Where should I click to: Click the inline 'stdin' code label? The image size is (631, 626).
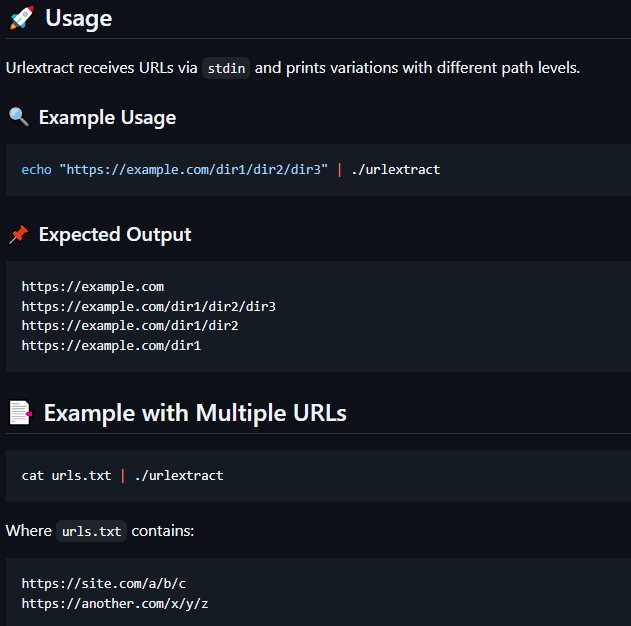[x=226, y=68]
